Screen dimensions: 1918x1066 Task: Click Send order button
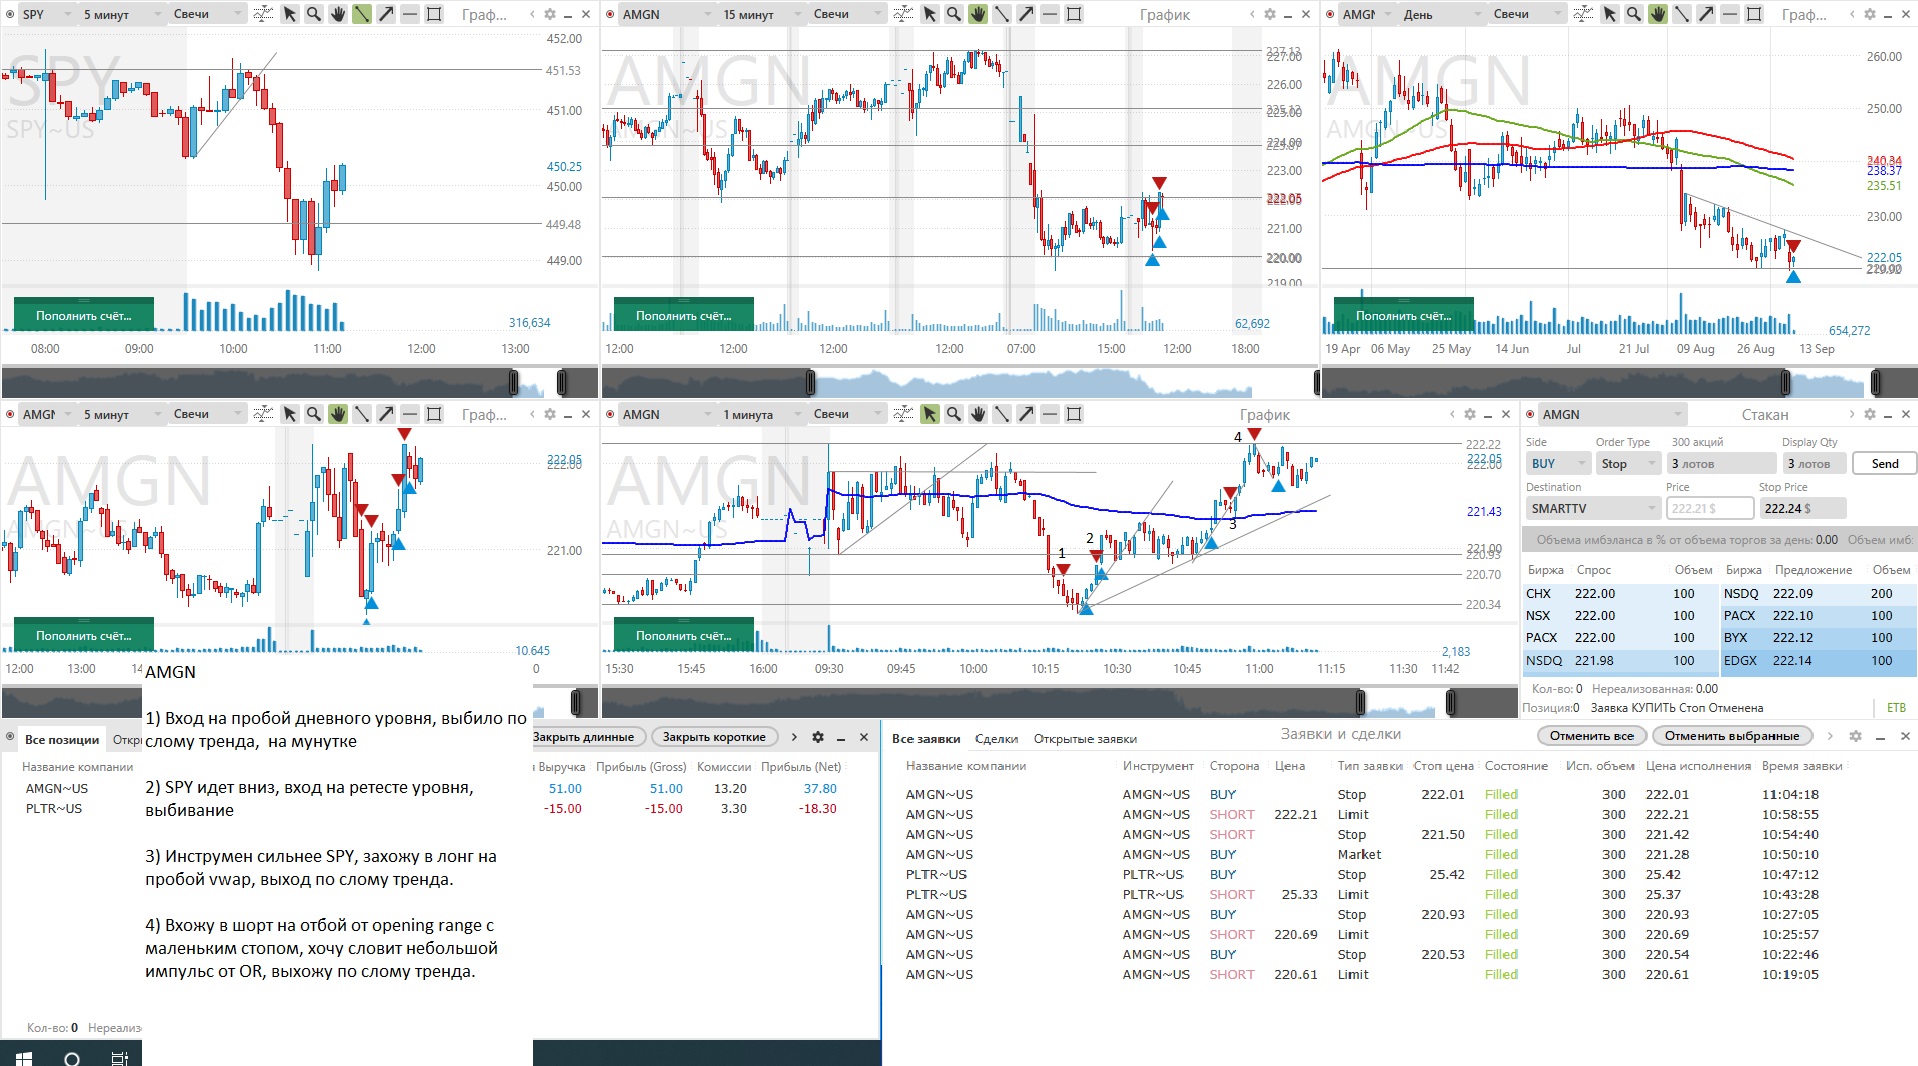[1885, 464]
